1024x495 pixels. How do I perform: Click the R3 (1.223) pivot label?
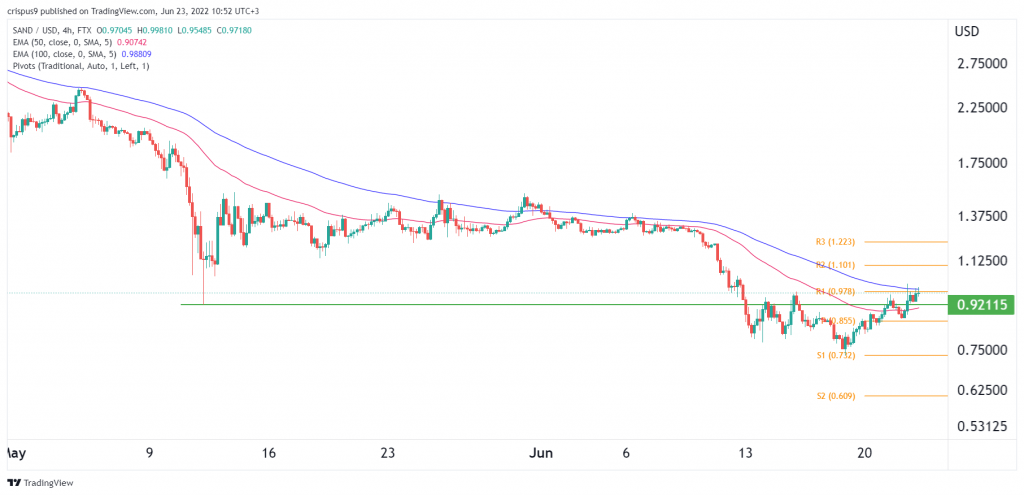coord(835,242)
